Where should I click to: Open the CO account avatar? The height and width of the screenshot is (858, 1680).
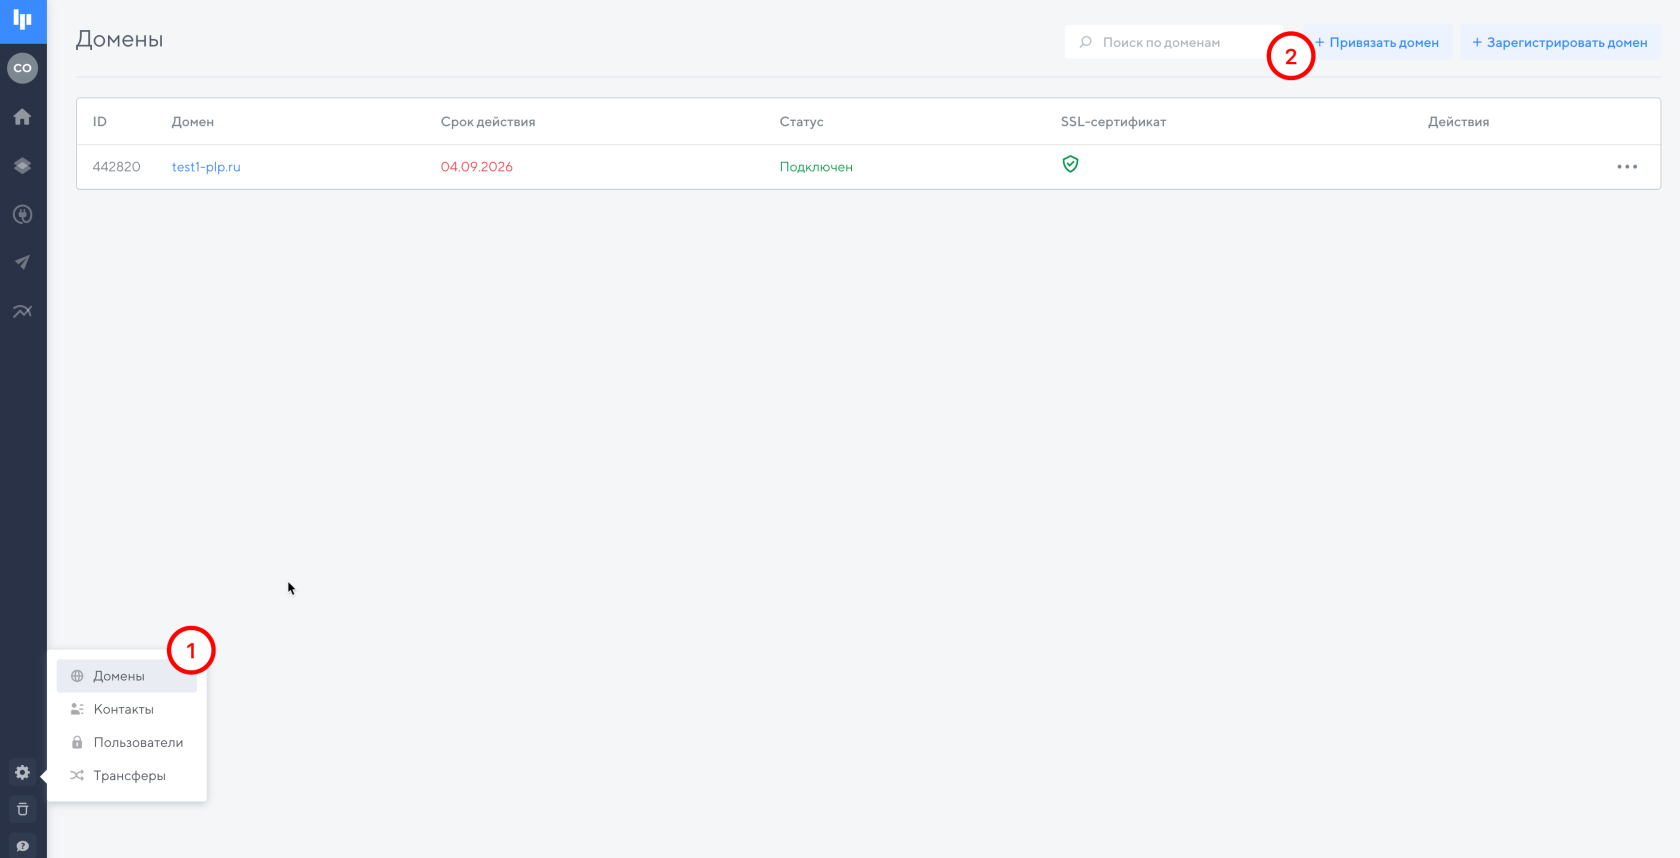tap(22, 68)
